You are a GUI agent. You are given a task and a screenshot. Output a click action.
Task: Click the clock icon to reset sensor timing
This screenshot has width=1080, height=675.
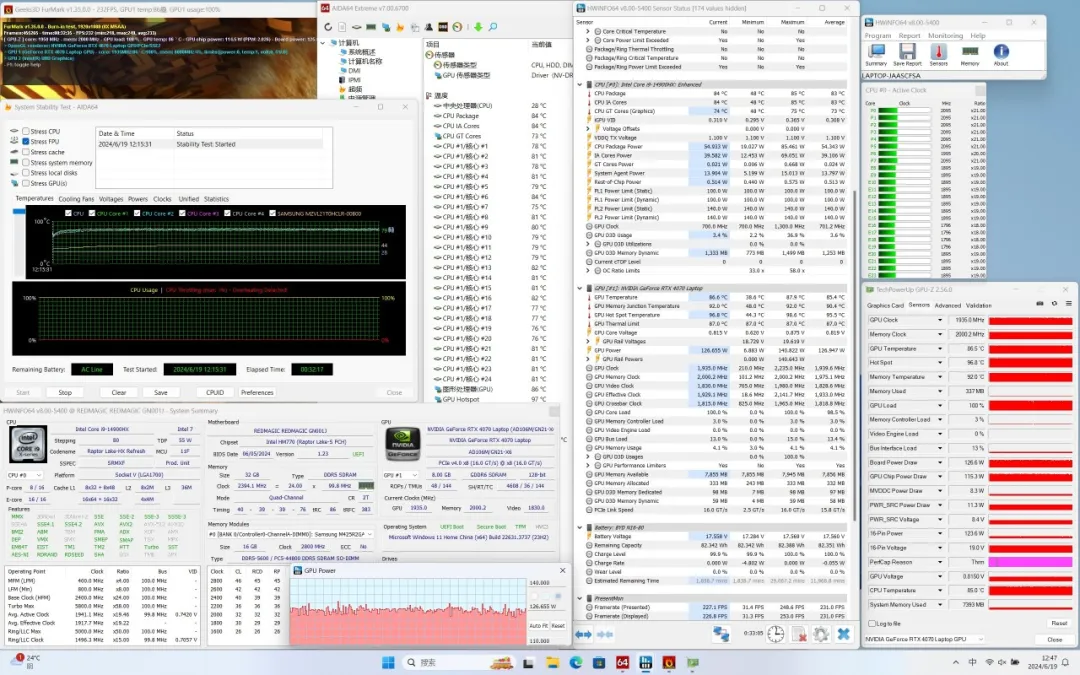click(x=776, y=634)
